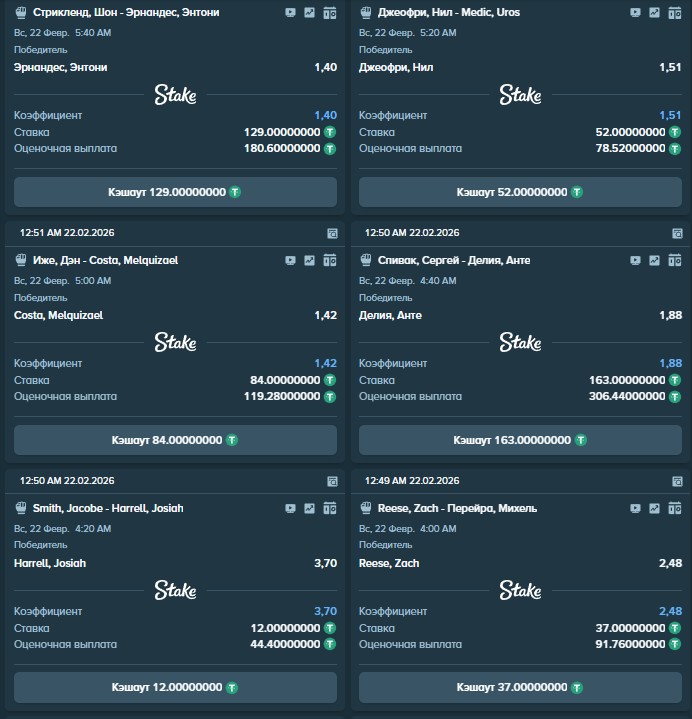Open match Reese, Zach - Перейра, Михель
The height and width of the screenshot is (719, 692).
coord(457,508)
